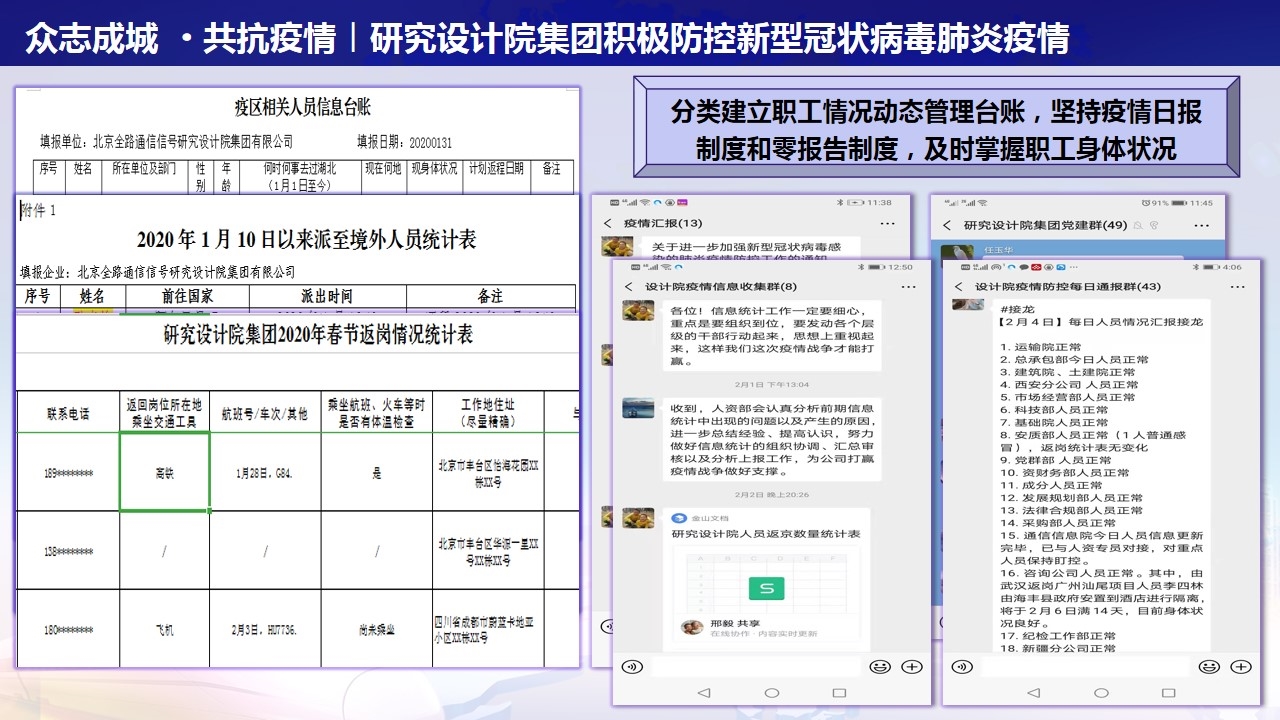Open more menu of 设计院疫情信息收集群(8)
The height and width of the screenshot is (720, 1280).
[907, 286]
